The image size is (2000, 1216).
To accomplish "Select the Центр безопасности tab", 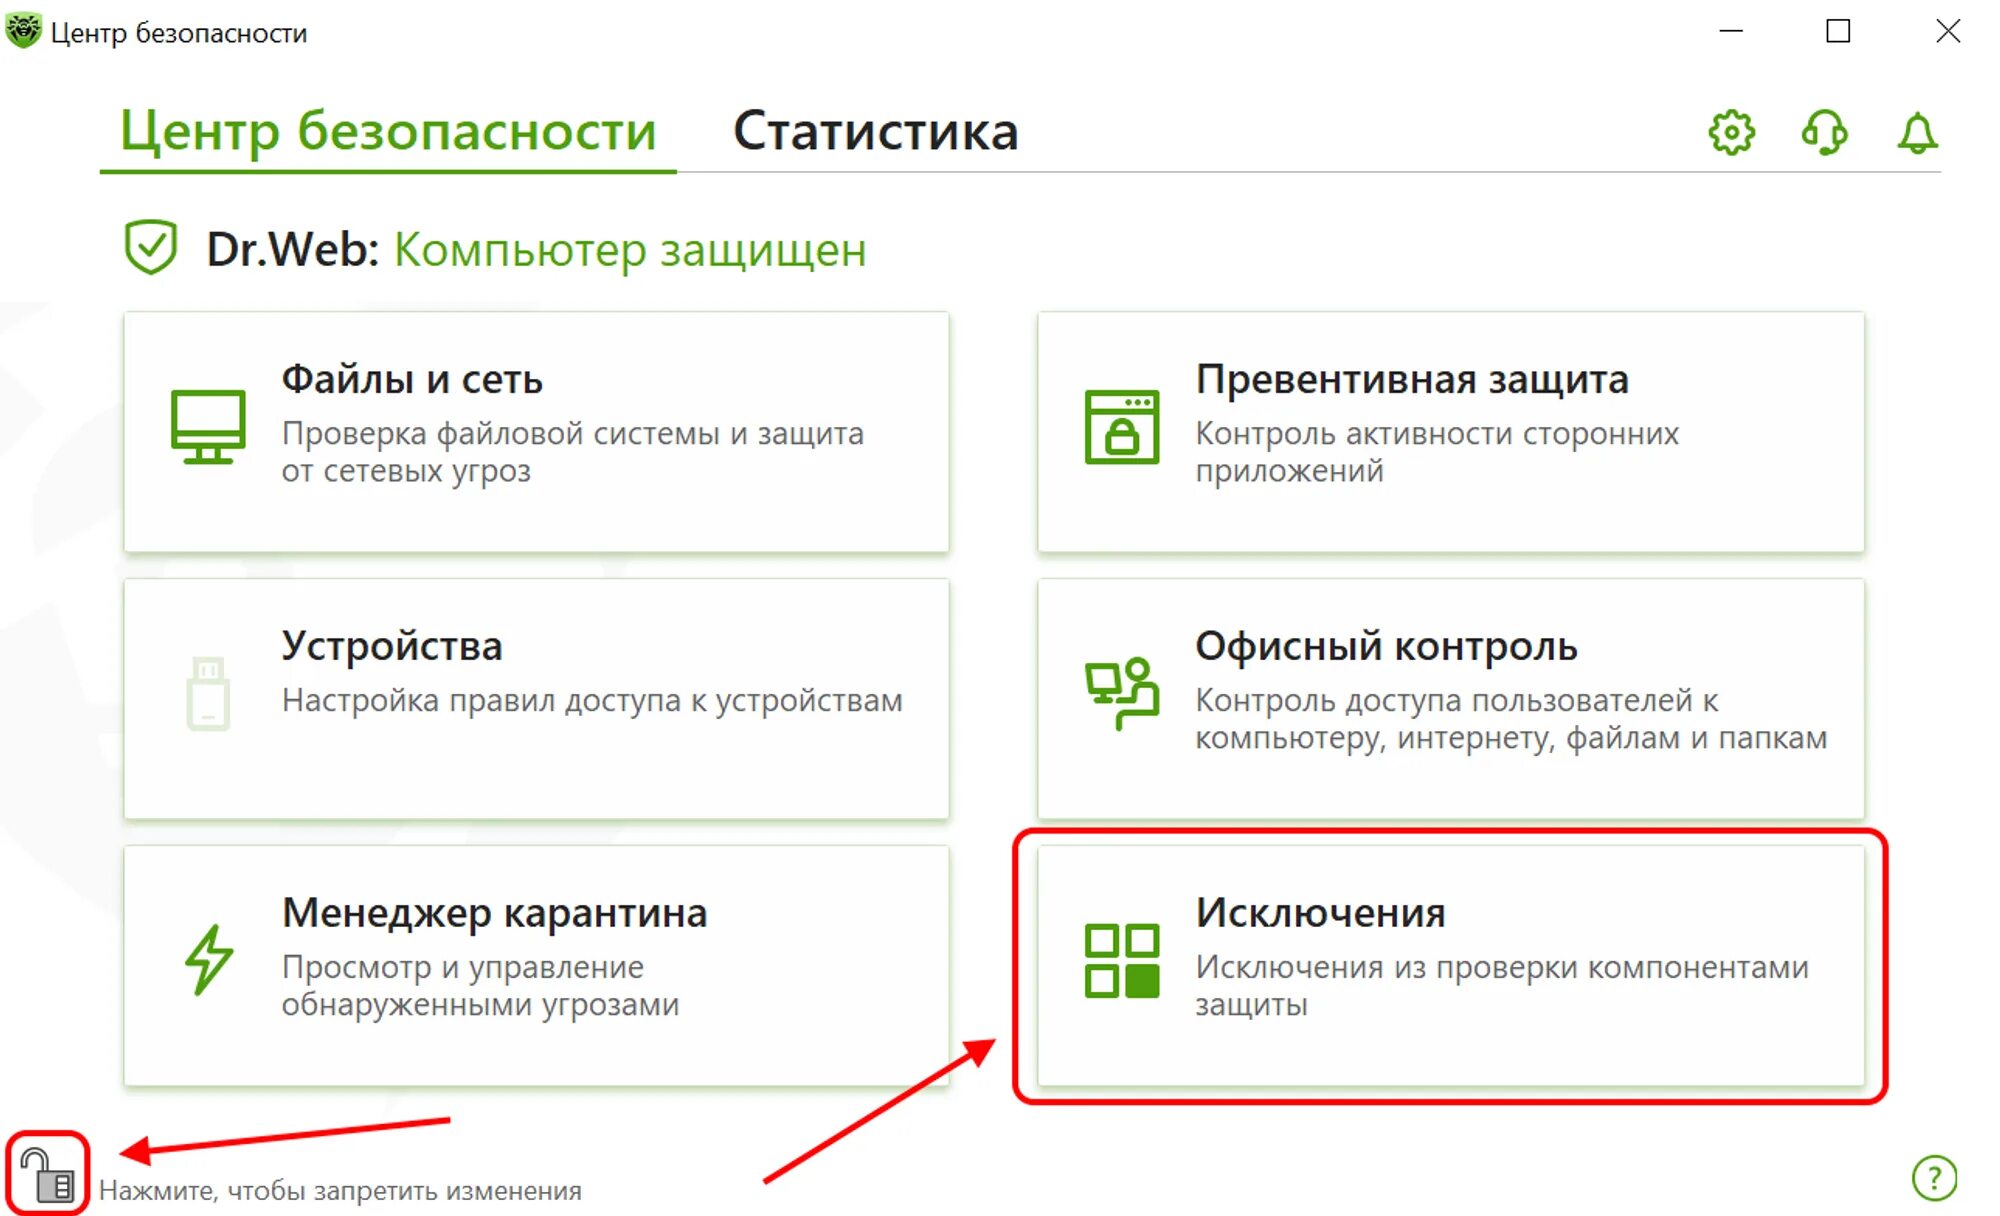I will 388,131.
